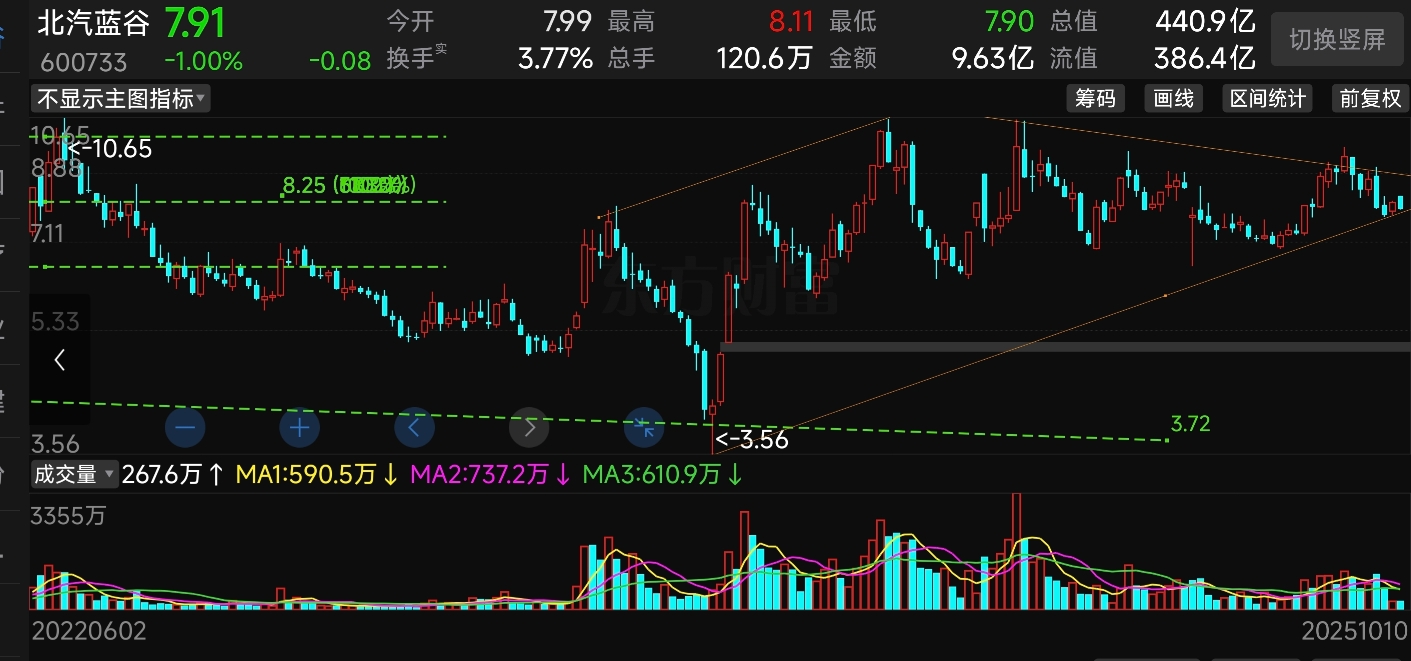Zoom in chart with plus icon
The image size is (1411, 661).
[299, 428]
